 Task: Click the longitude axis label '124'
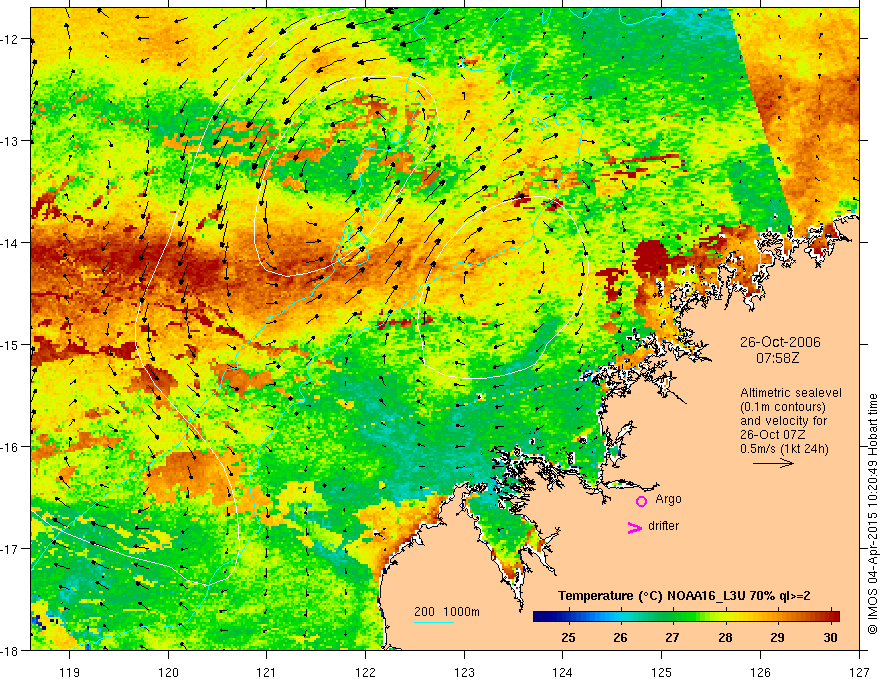[x=563, y=672]
